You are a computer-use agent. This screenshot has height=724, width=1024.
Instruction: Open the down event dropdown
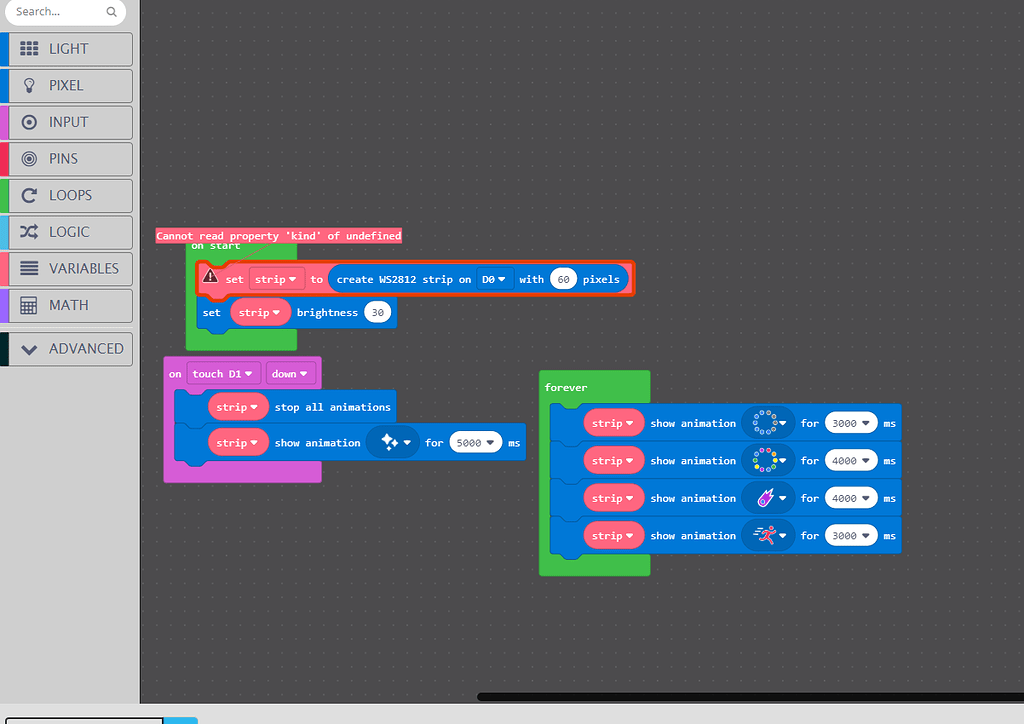(x=290, y=374)
